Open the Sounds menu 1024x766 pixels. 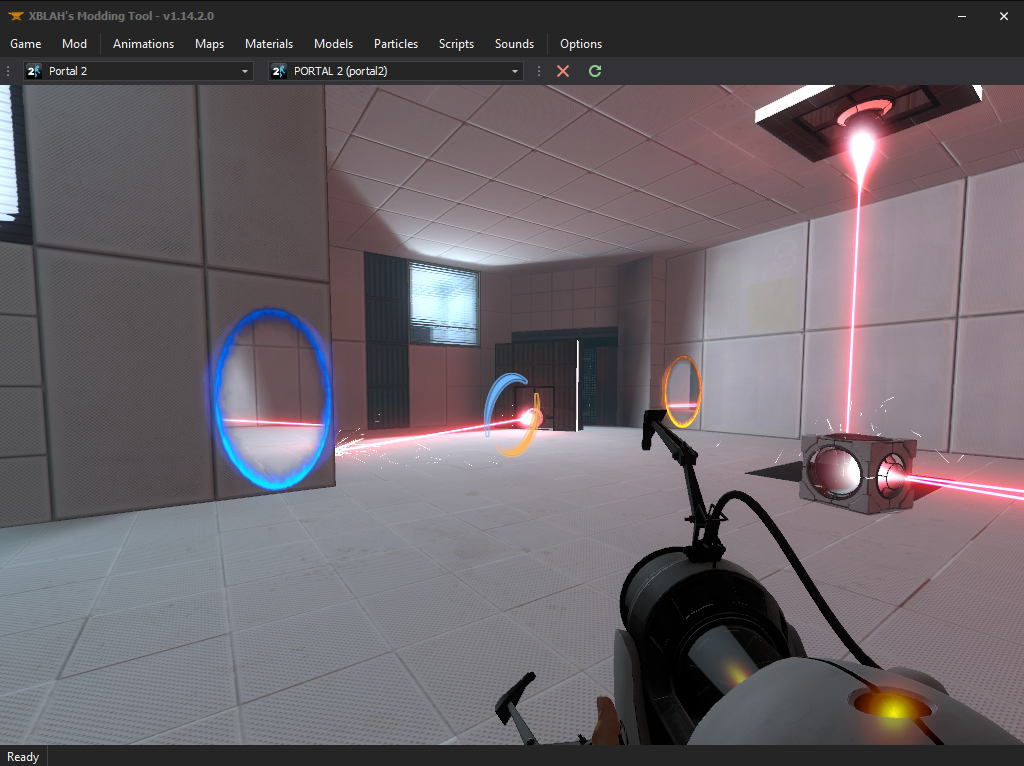[514, 43]
